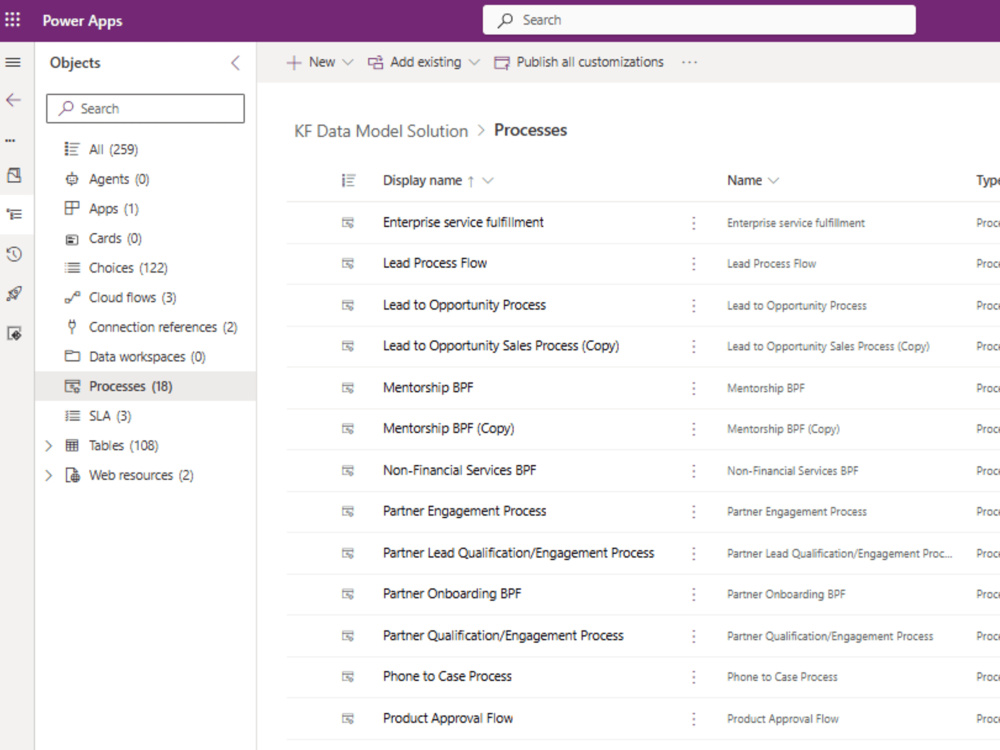Screen dimensions: 1000x750
Task: Open more options for Partner Onboarding BPF
Action: [x=694, y=594]
